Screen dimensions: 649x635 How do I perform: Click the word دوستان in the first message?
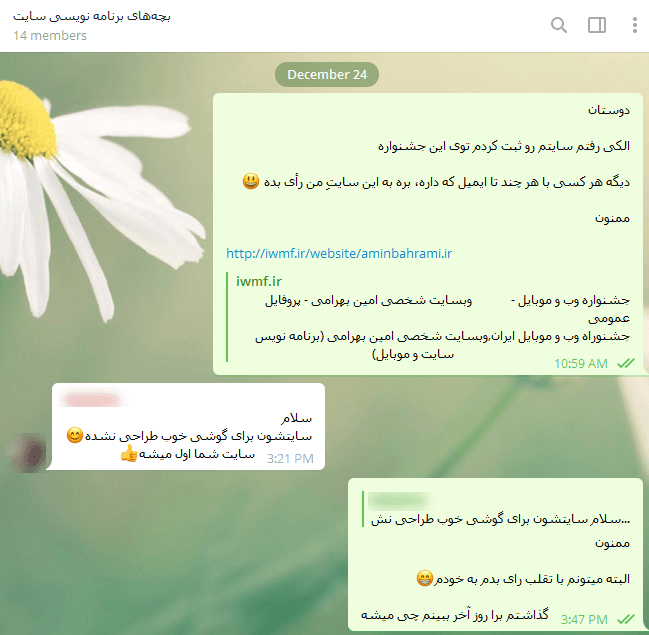(609, 110)
